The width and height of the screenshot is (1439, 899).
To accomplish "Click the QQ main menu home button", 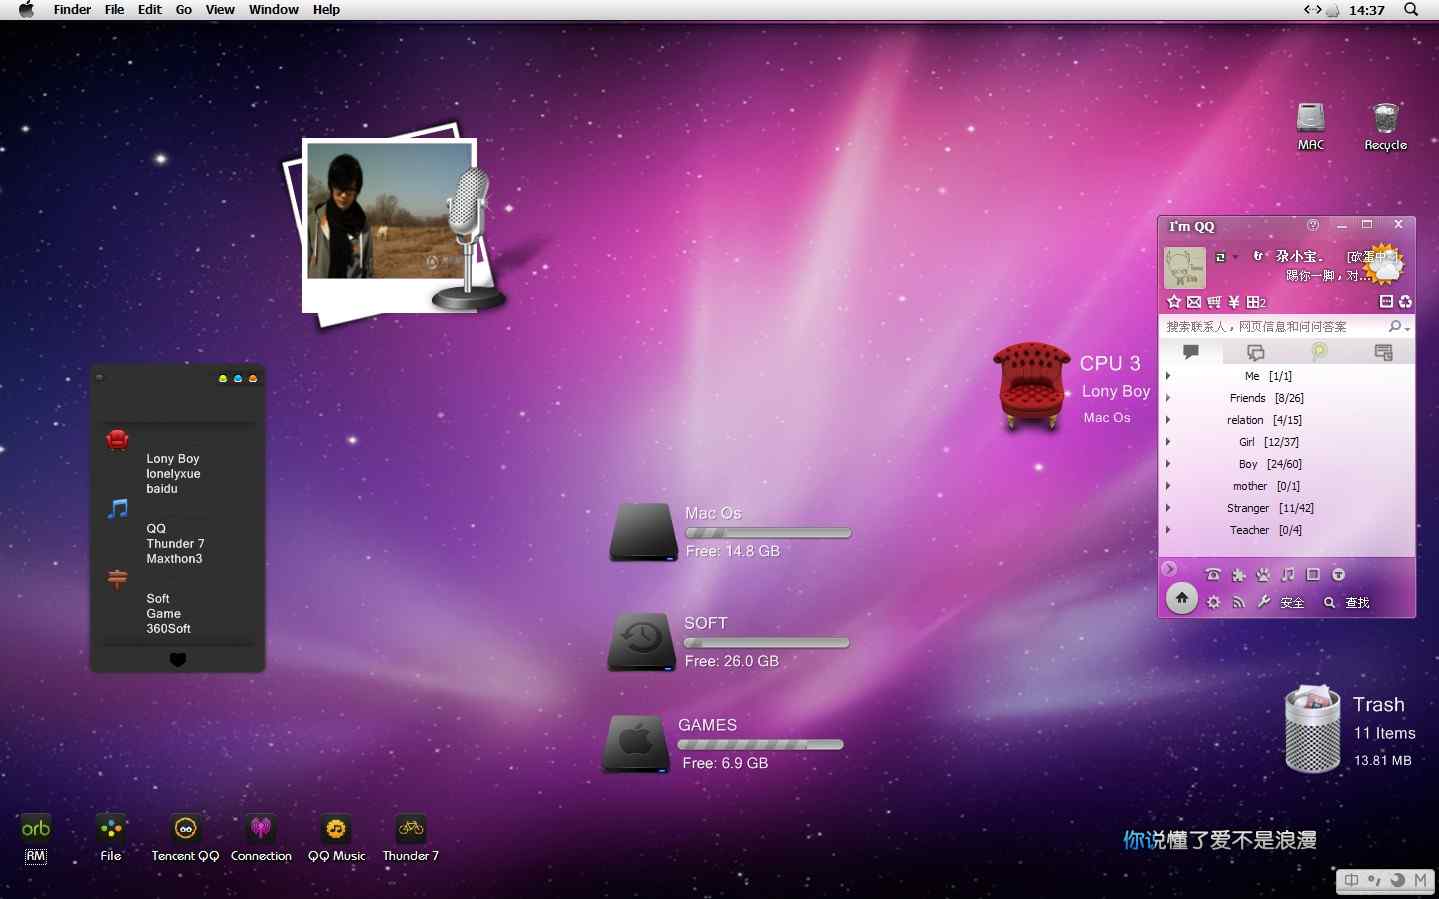I will coord(1182,598).
